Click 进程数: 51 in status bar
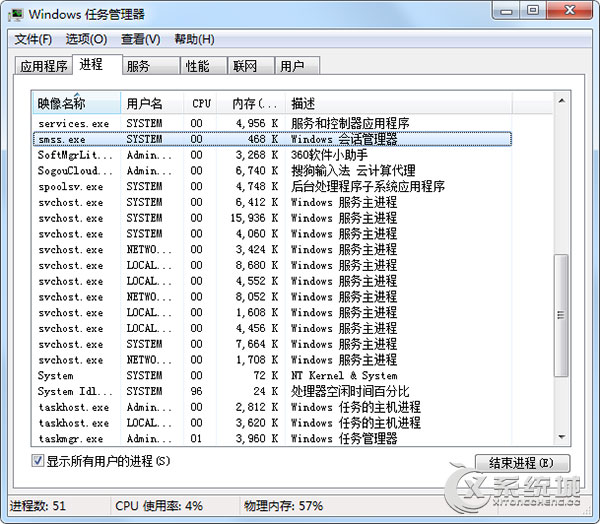600x524 pixels. 38,506
